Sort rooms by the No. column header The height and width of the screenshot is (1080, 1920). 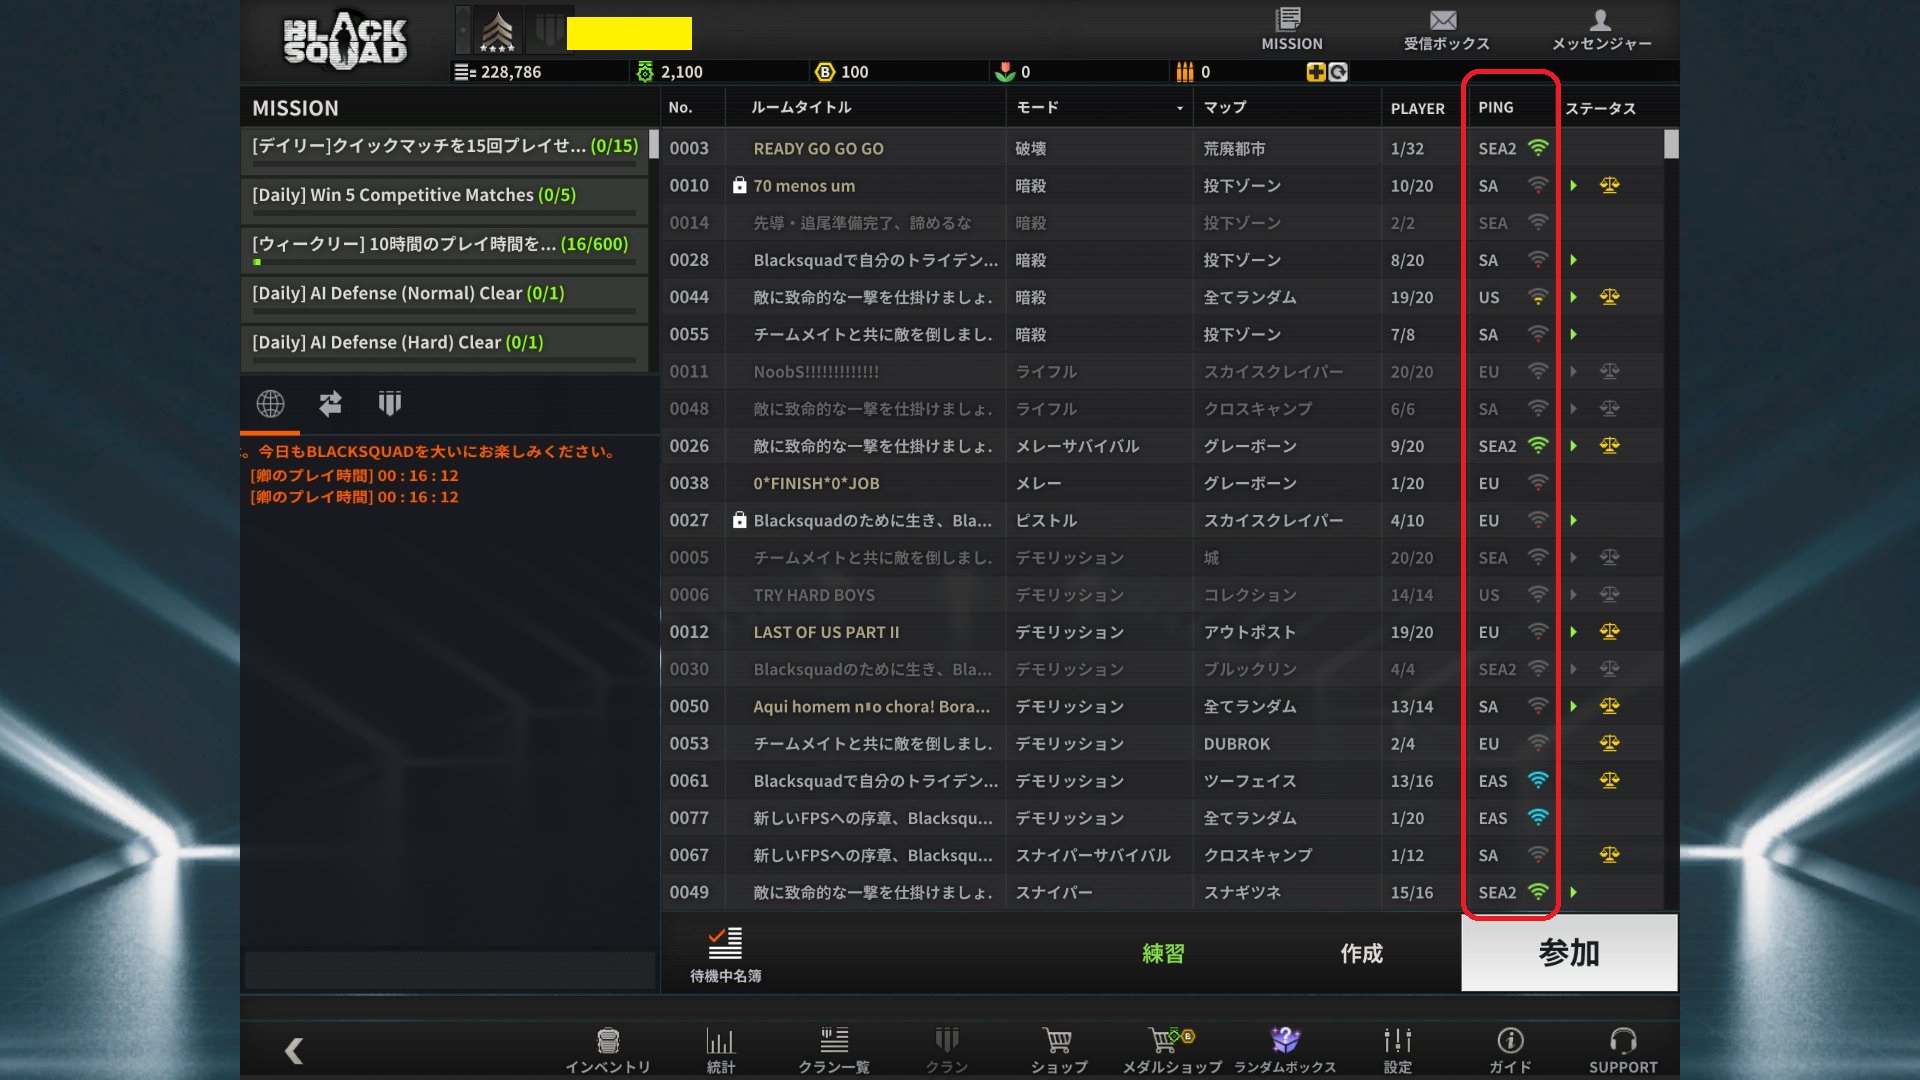680,107
